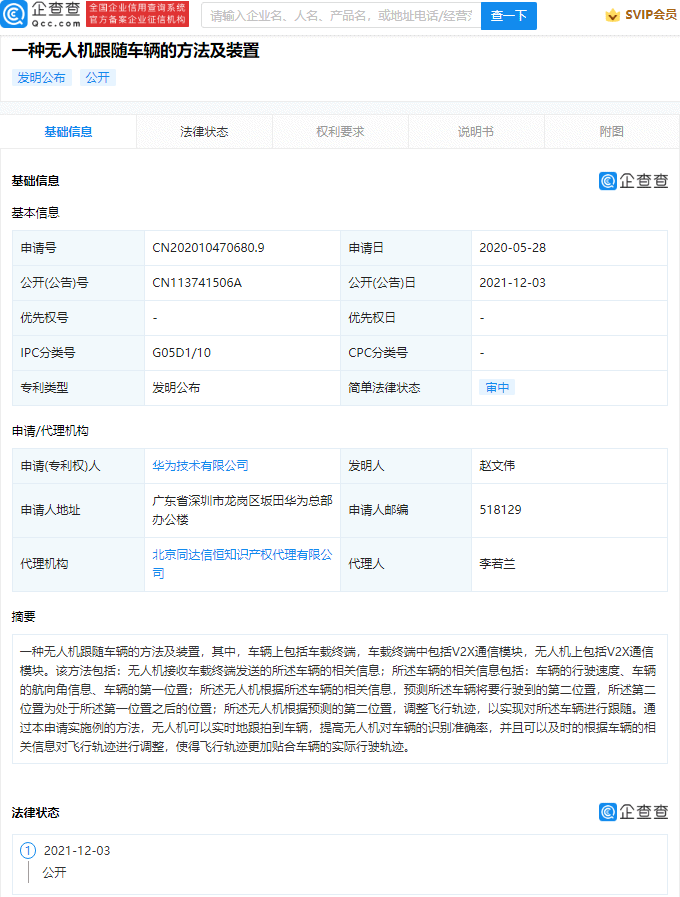
Task: Click the Qichacha watermark logo beside 基础信息
Action: coord(633,181)
